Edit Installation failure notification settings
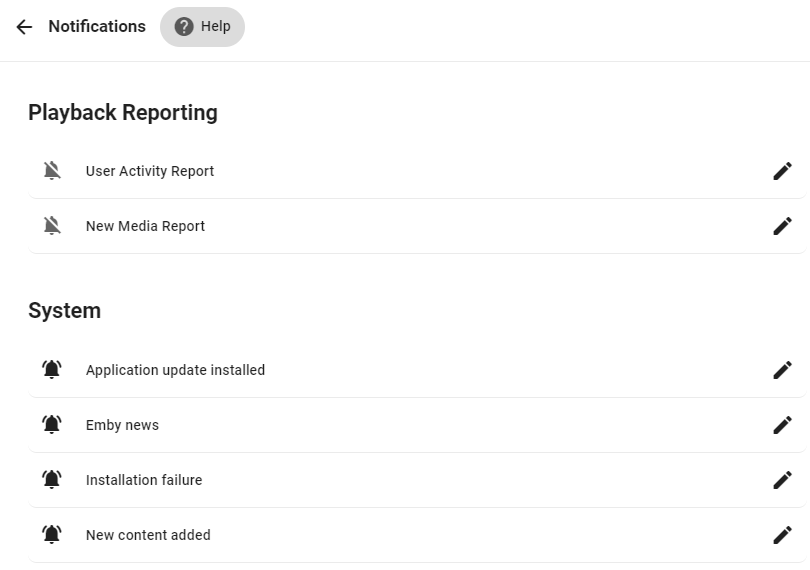The height and width of the screenshot is (570, 810). point(782,480)
